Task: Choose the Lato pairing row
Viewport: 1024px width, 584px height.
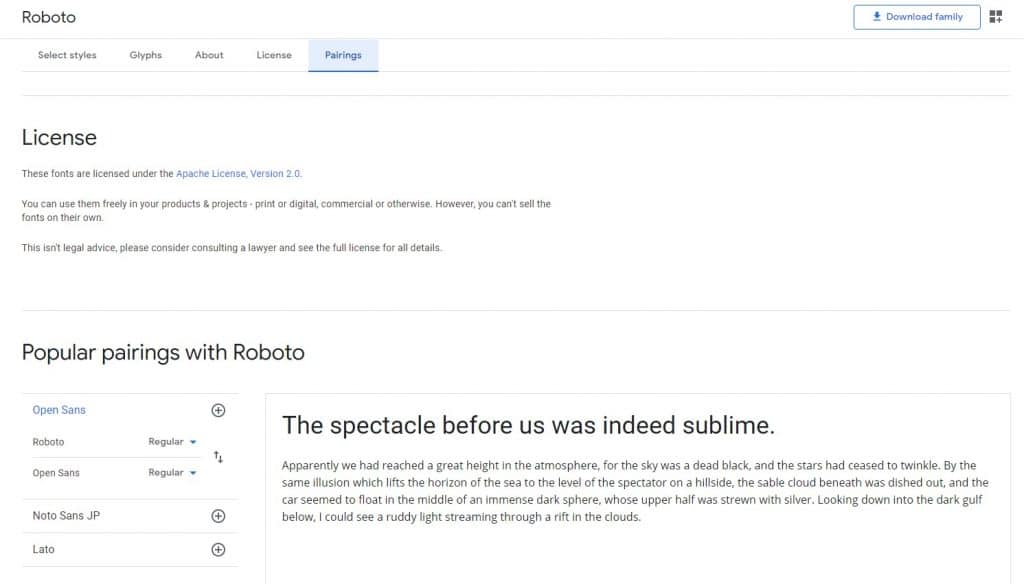Action: point(44,549)
